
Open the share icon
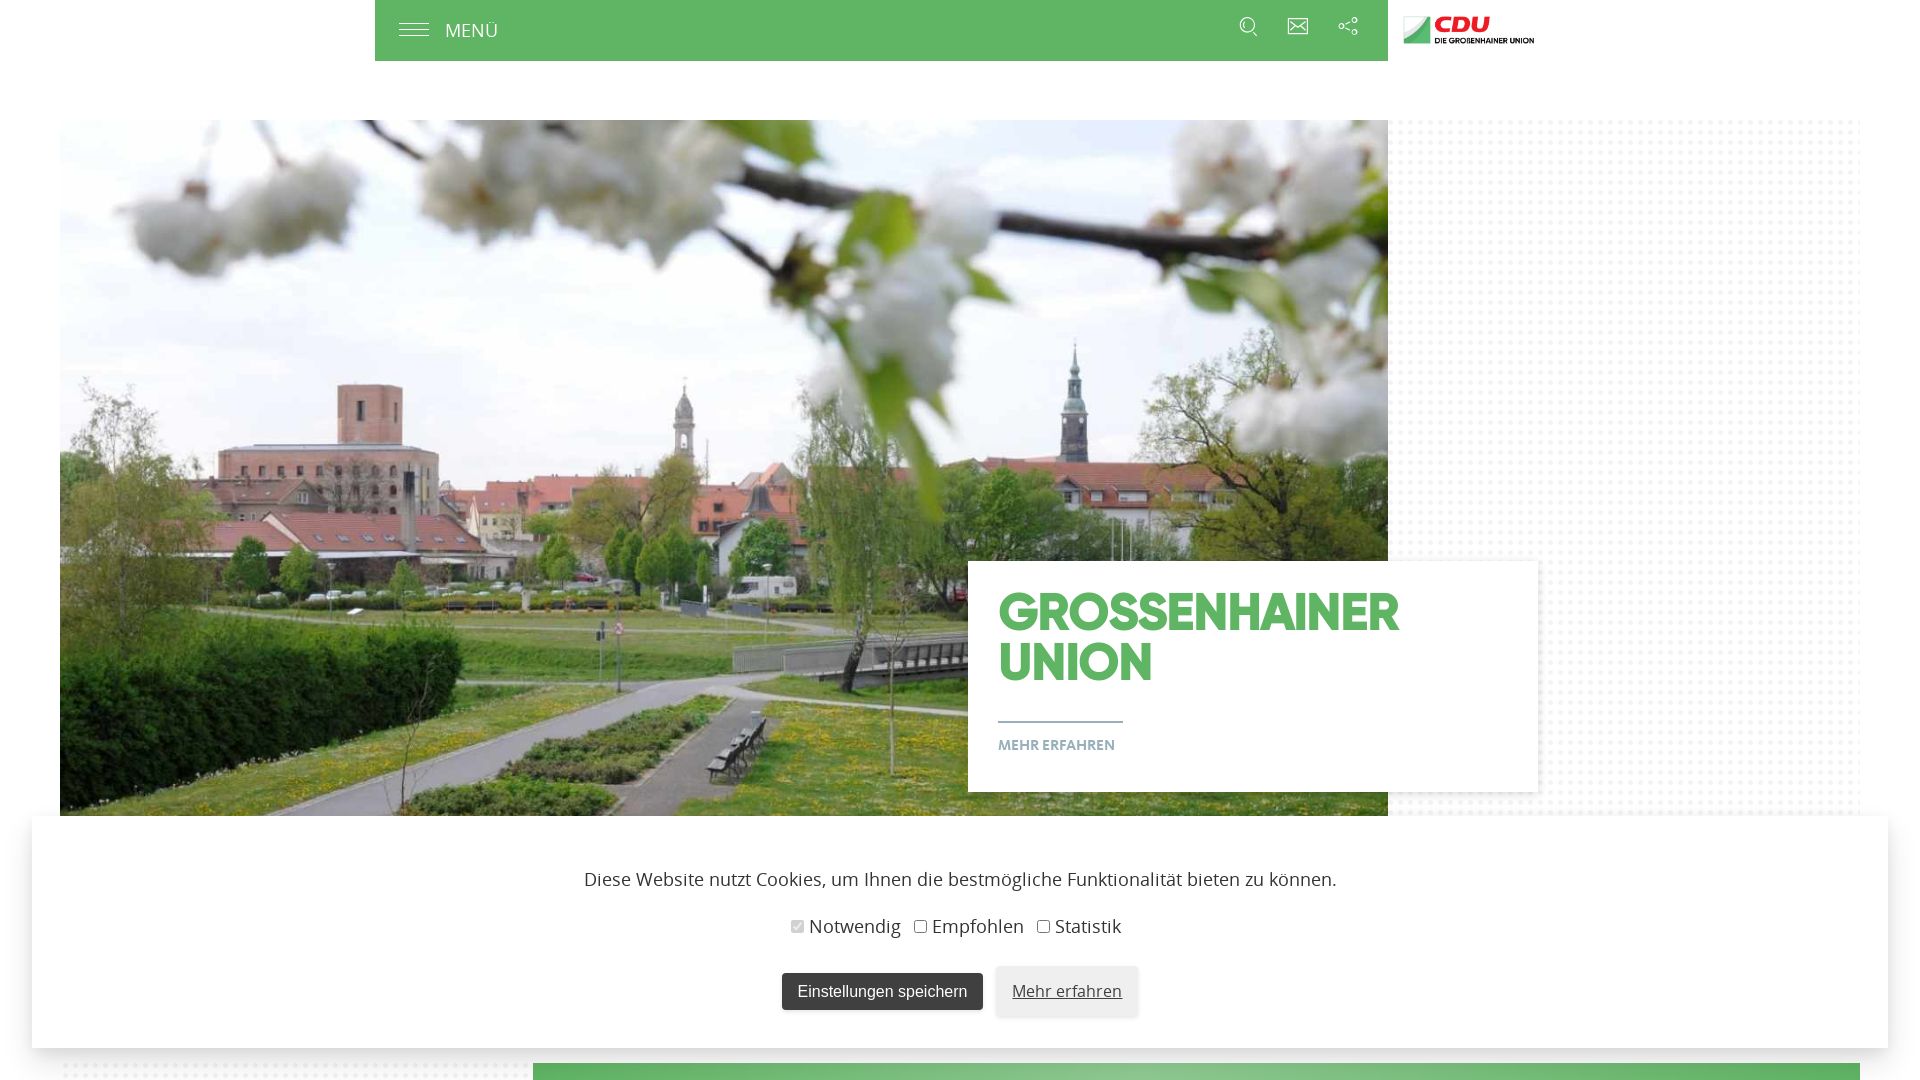click(1348, 27)
